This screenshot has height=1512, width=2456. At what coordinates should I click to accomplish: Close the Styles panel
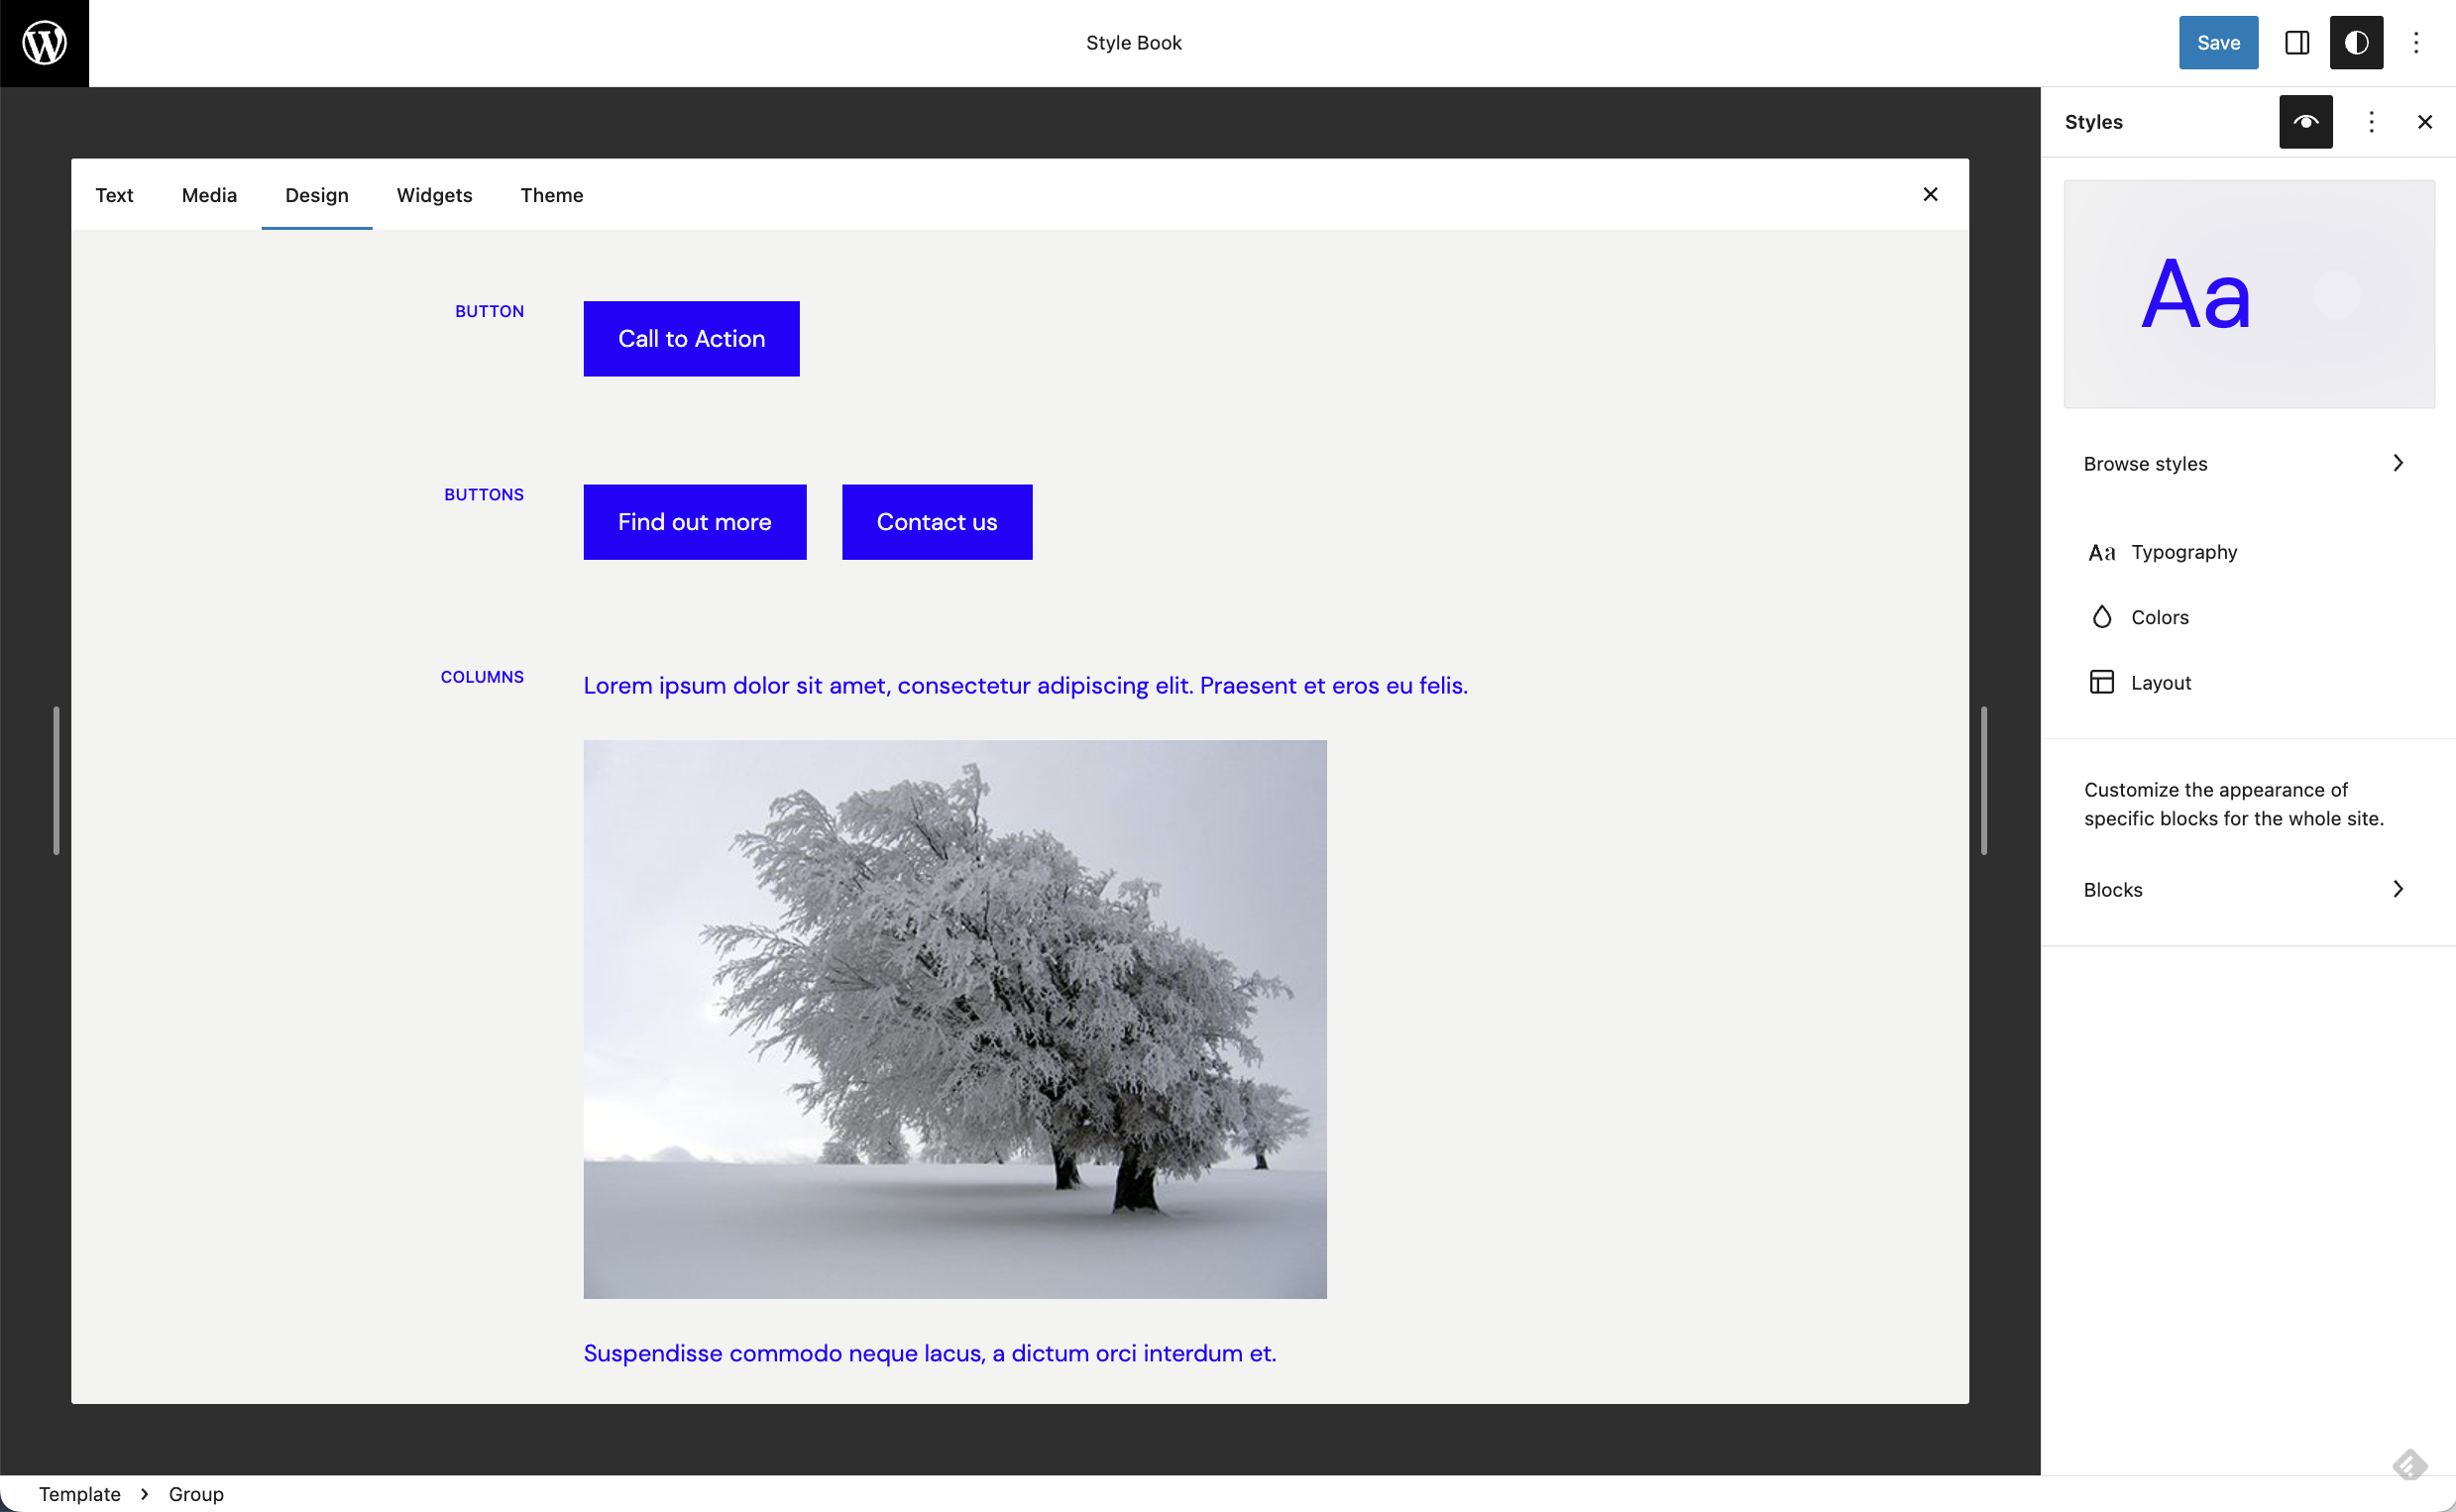(x=2425, y=122)
